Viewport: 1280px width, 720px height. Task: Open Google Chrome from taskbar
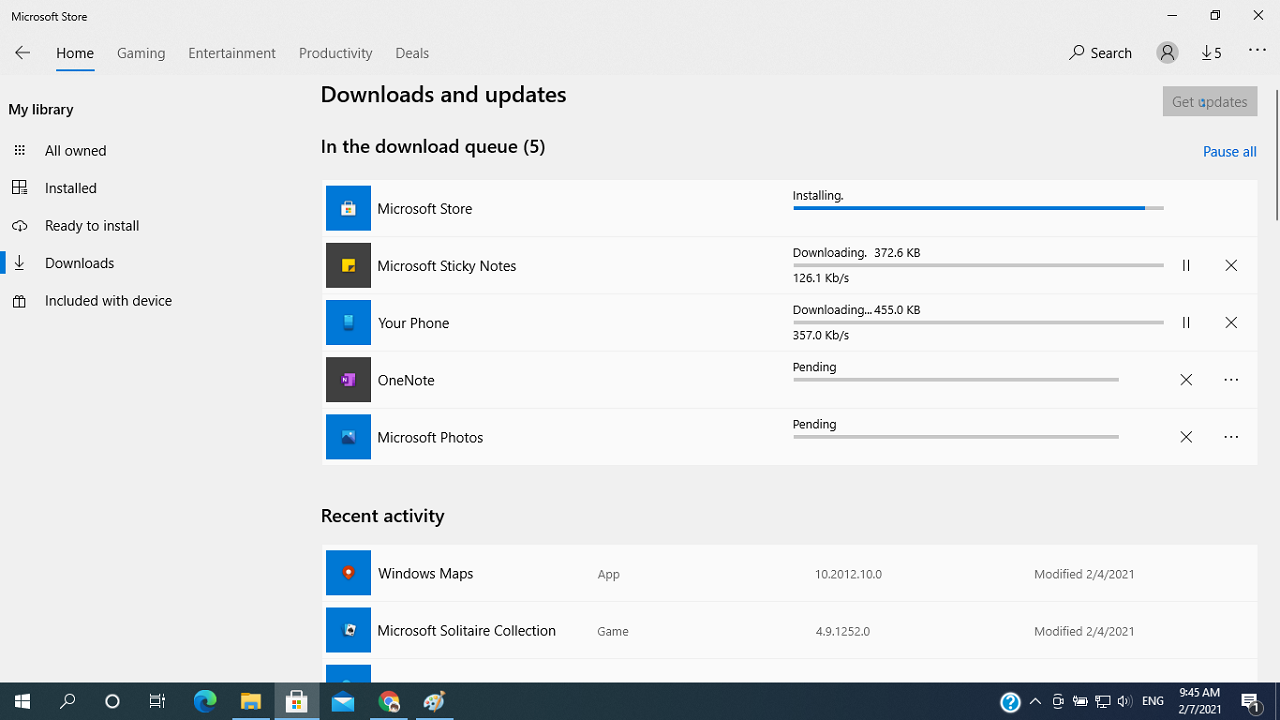click(x=389, y=701)
